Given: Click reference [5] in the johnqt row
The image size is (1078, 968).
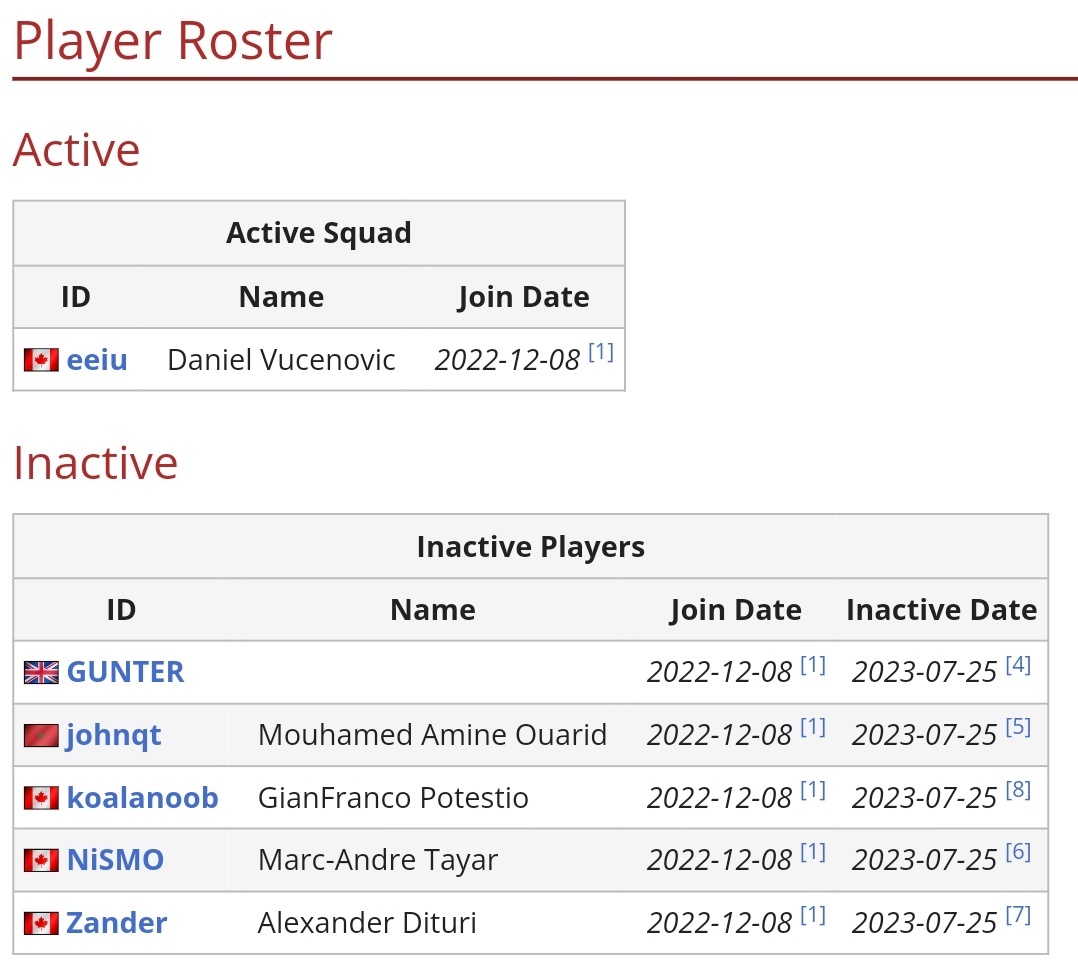Looking at the screenshot, I should pyautogui.click(x=1017, y=727).
